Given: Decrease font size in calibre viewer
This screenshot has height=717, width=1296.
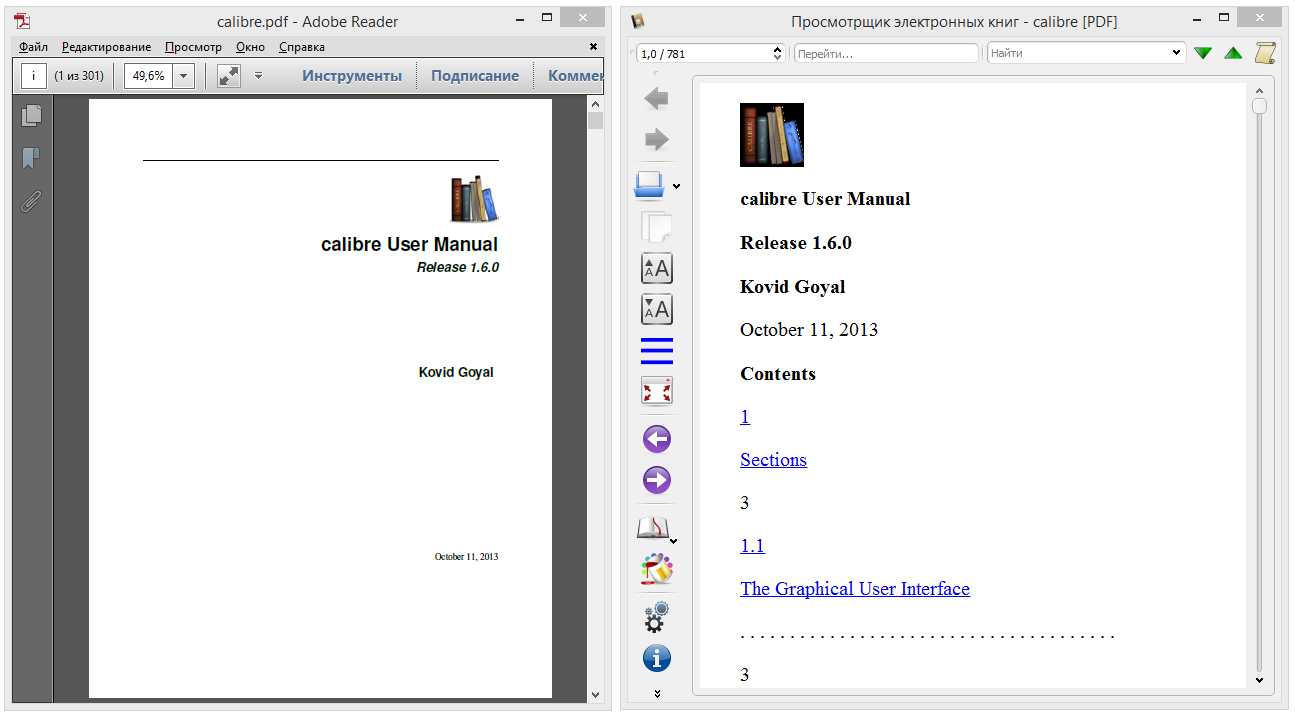Looking at the screenshot, I should 656,309.
